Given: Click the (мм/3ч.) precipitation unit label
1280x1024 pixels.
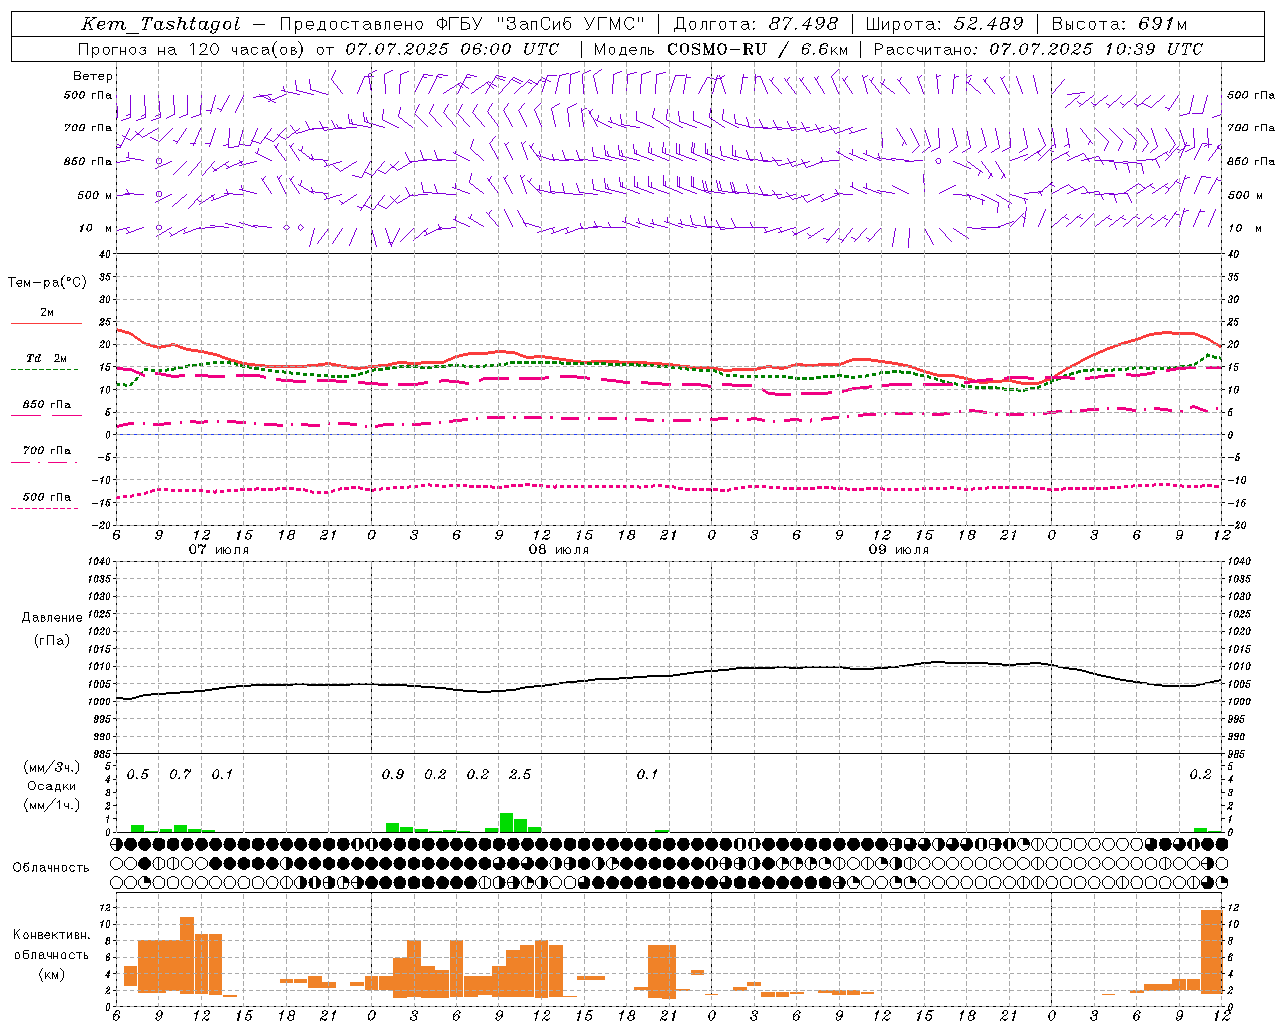Looking at the screenshot, I should 52,767.
